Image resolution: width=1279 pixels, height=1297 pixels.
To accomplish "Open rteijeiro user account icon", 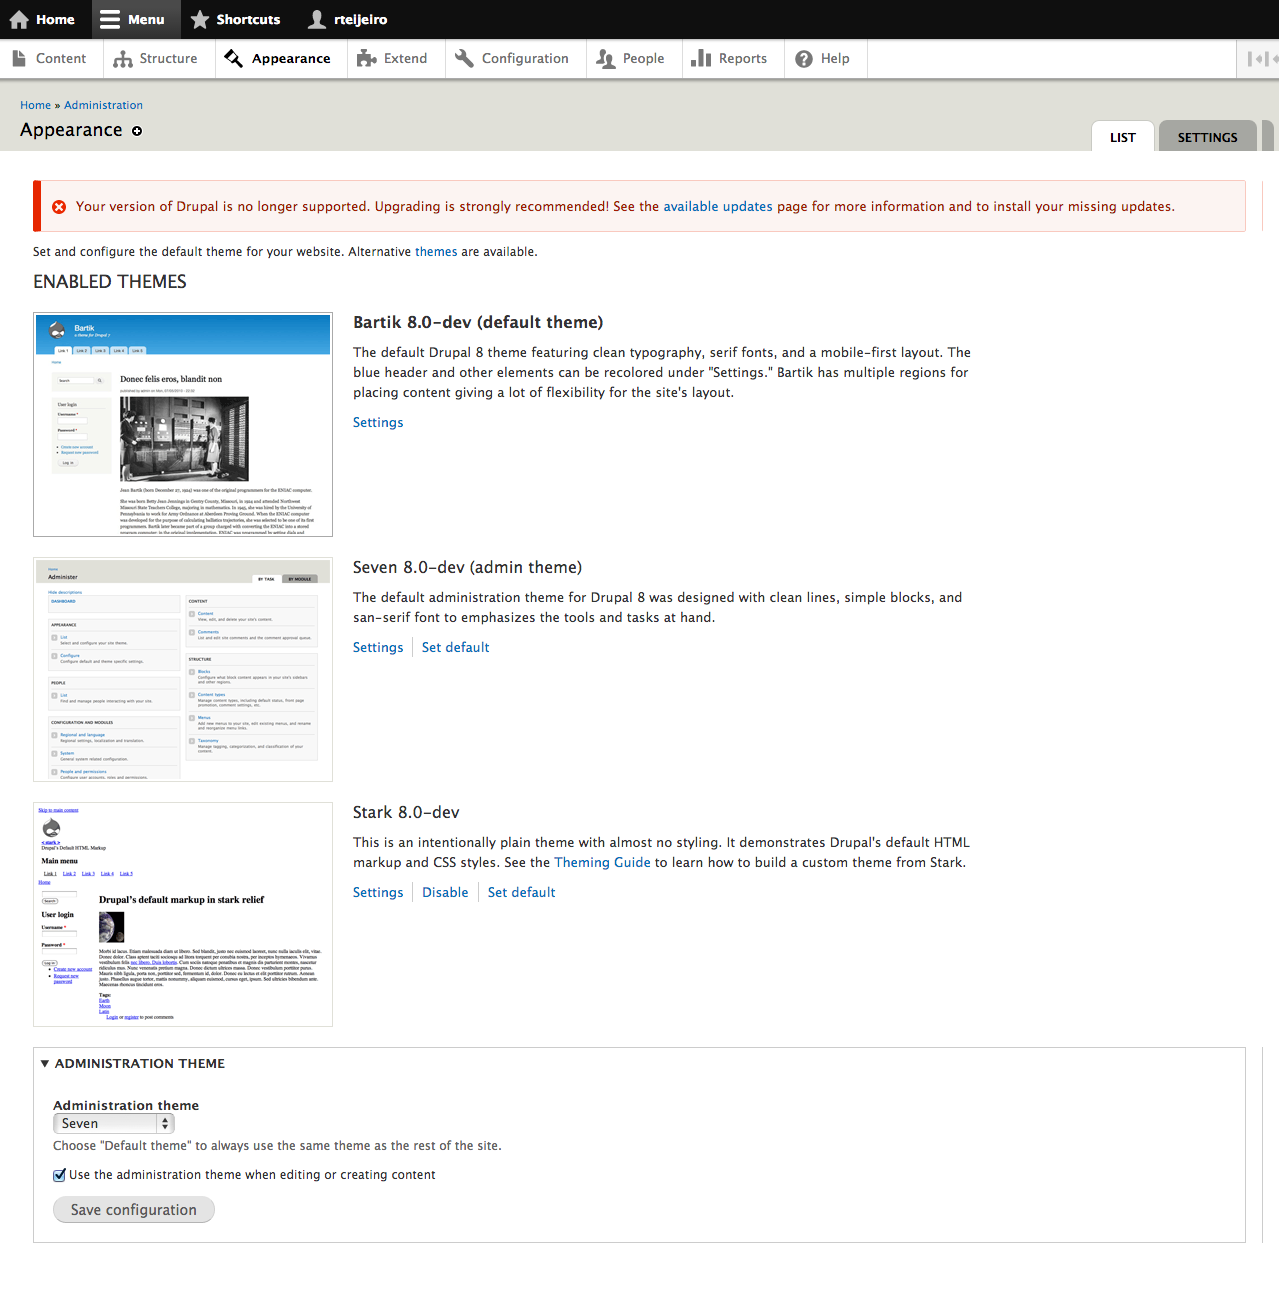I will (x=317, y=20).
